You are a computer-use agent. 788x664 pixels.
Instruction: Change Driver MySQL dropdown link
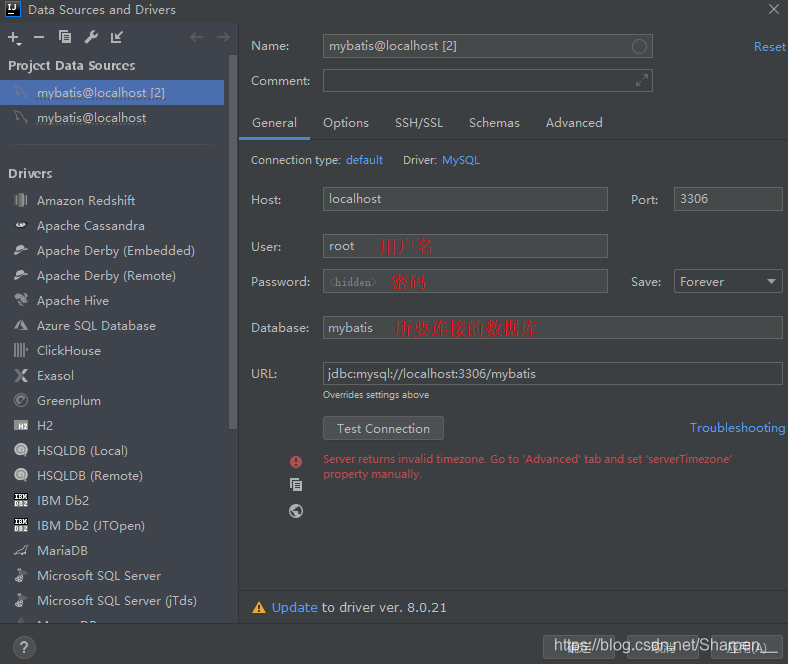tap(461, 160)
